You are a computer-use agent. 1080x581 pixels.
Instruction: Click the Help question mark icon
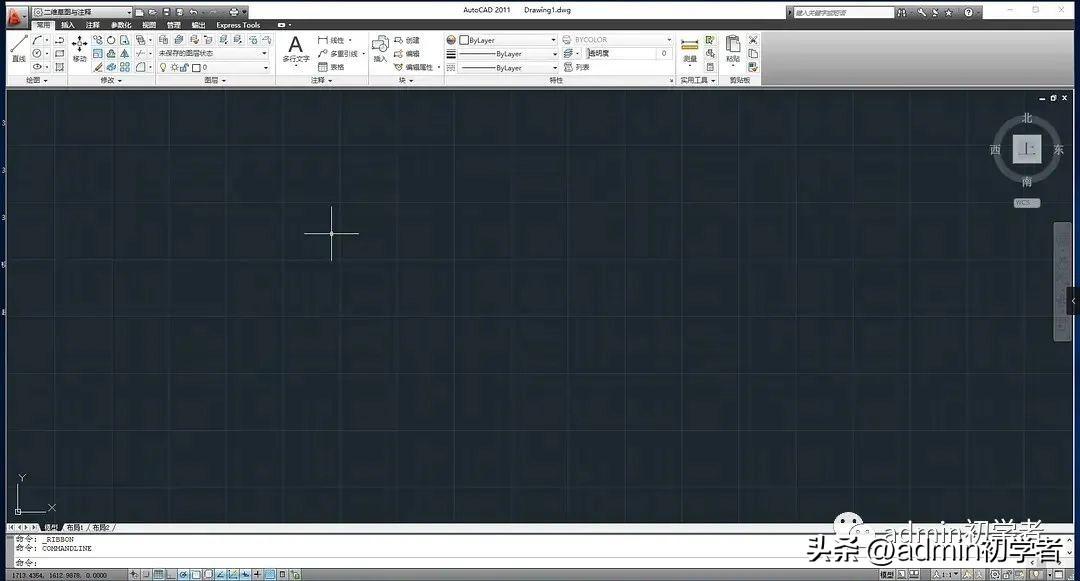(968, 12)
